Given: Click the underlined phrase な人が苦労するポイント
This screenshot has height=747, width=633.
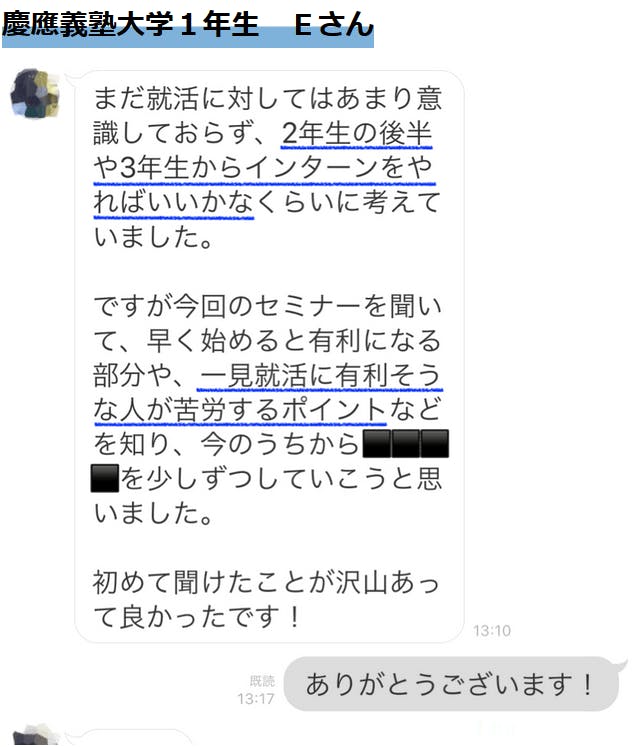Looking at the screenshot, I should click(x=240, y=410).
